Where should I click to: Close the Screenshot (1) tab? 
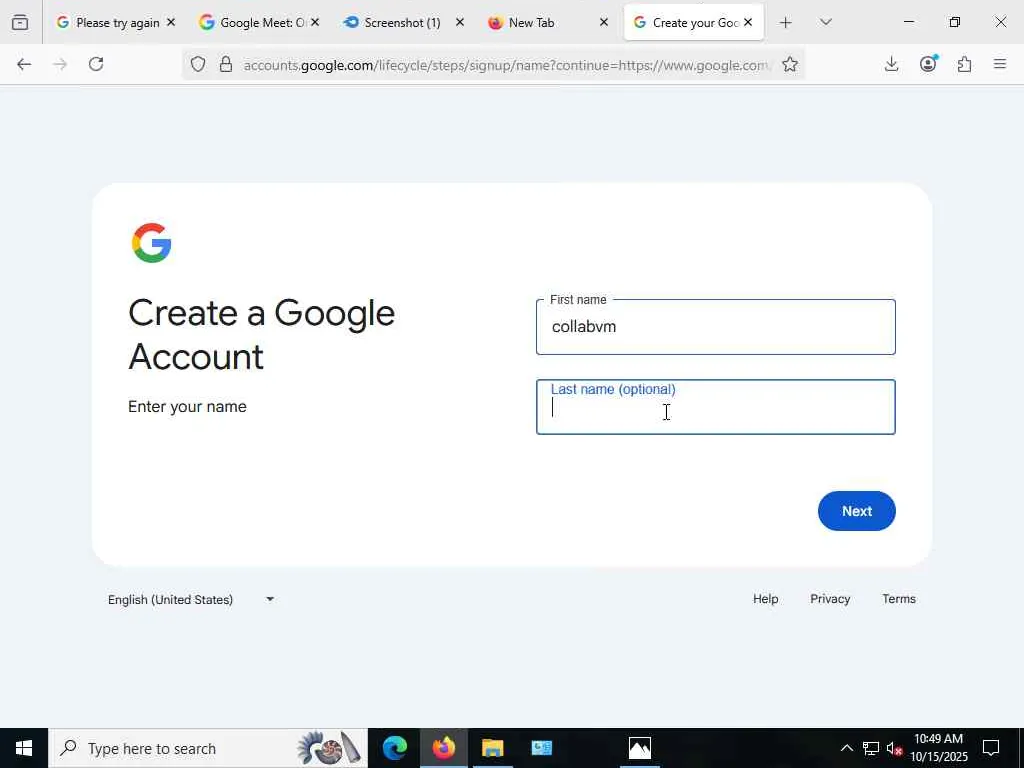coord(460,22)
